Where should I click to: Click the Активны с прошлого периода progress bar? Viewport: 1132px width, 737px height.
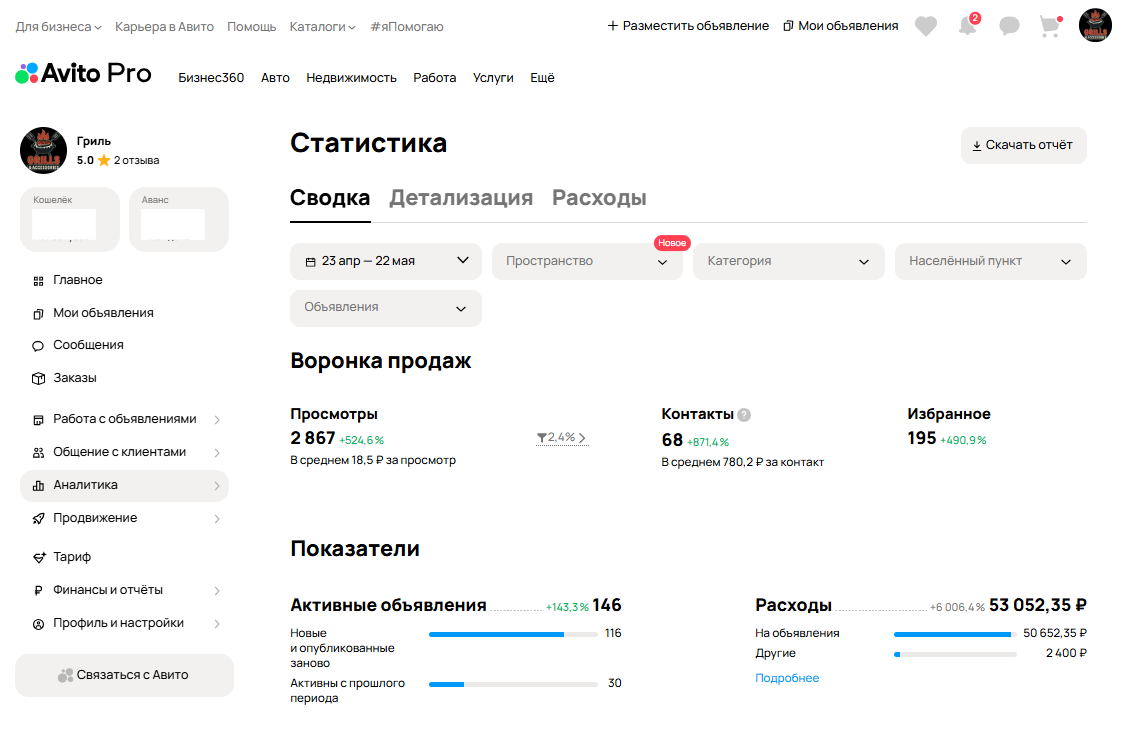(513, 684)
